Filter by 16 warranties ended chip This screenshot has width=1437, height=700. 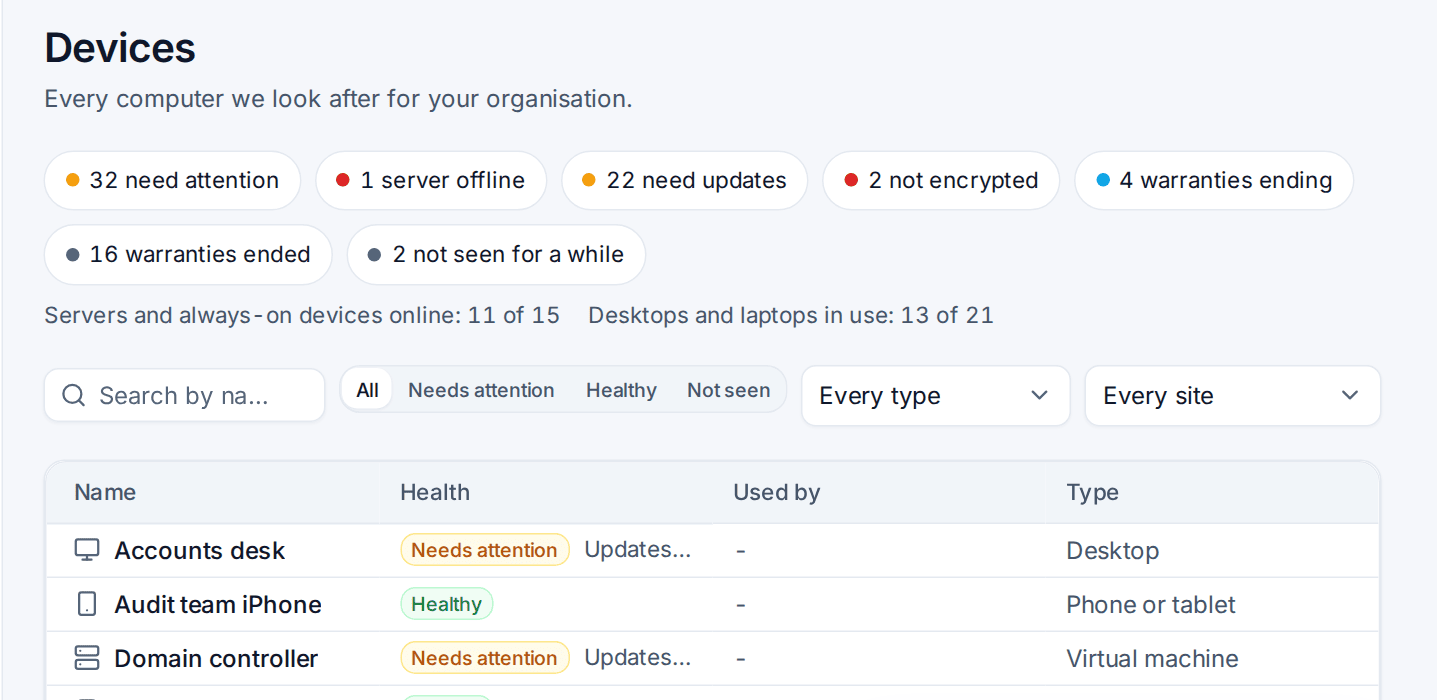point(188,254)
